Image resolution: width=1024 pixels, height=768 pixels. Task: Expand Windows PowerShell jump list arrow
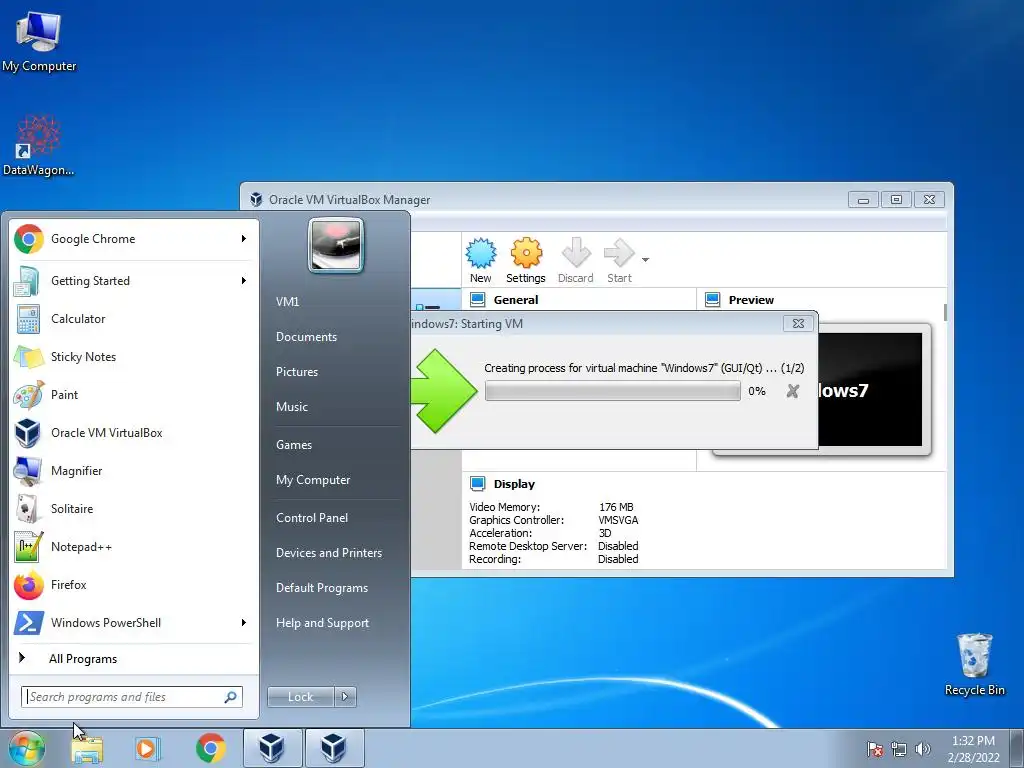click(x=244, y=623)
